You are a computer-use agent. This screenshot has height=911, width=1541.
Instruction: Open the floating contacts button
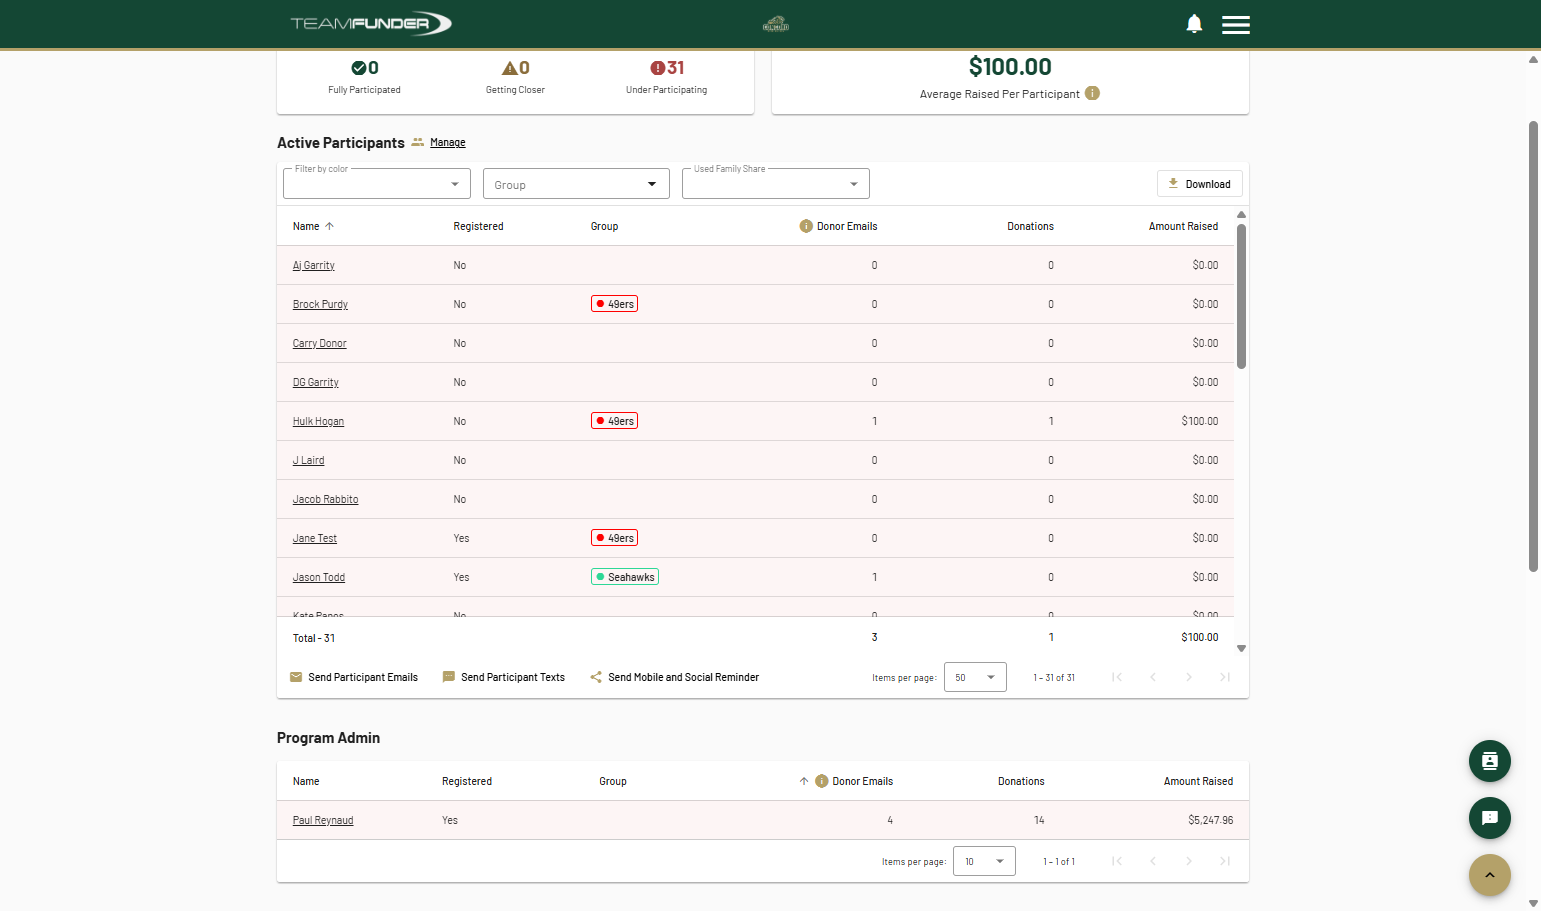point(1490,761)
